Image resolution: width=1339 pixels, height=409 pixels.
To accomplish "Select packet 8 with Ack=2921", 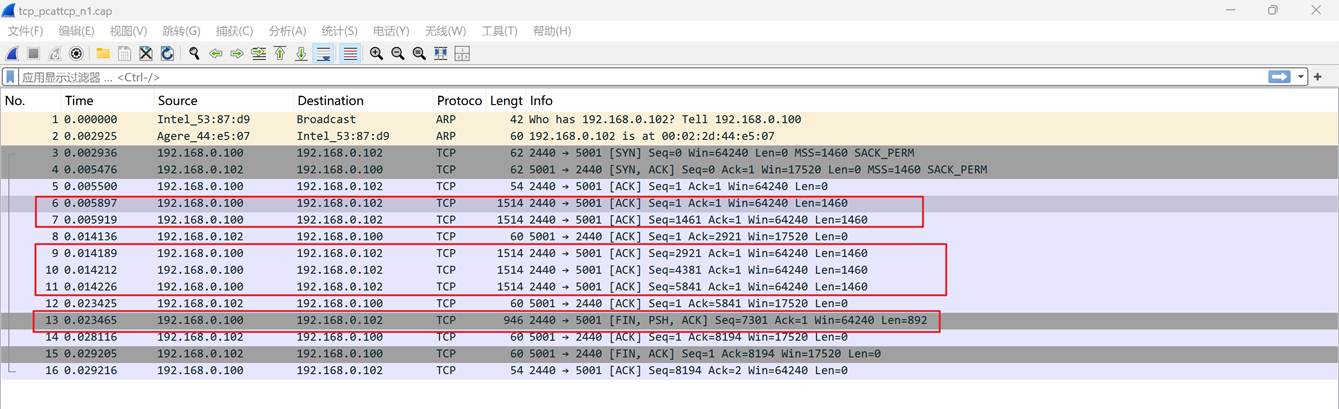I will tap(668, 236).
